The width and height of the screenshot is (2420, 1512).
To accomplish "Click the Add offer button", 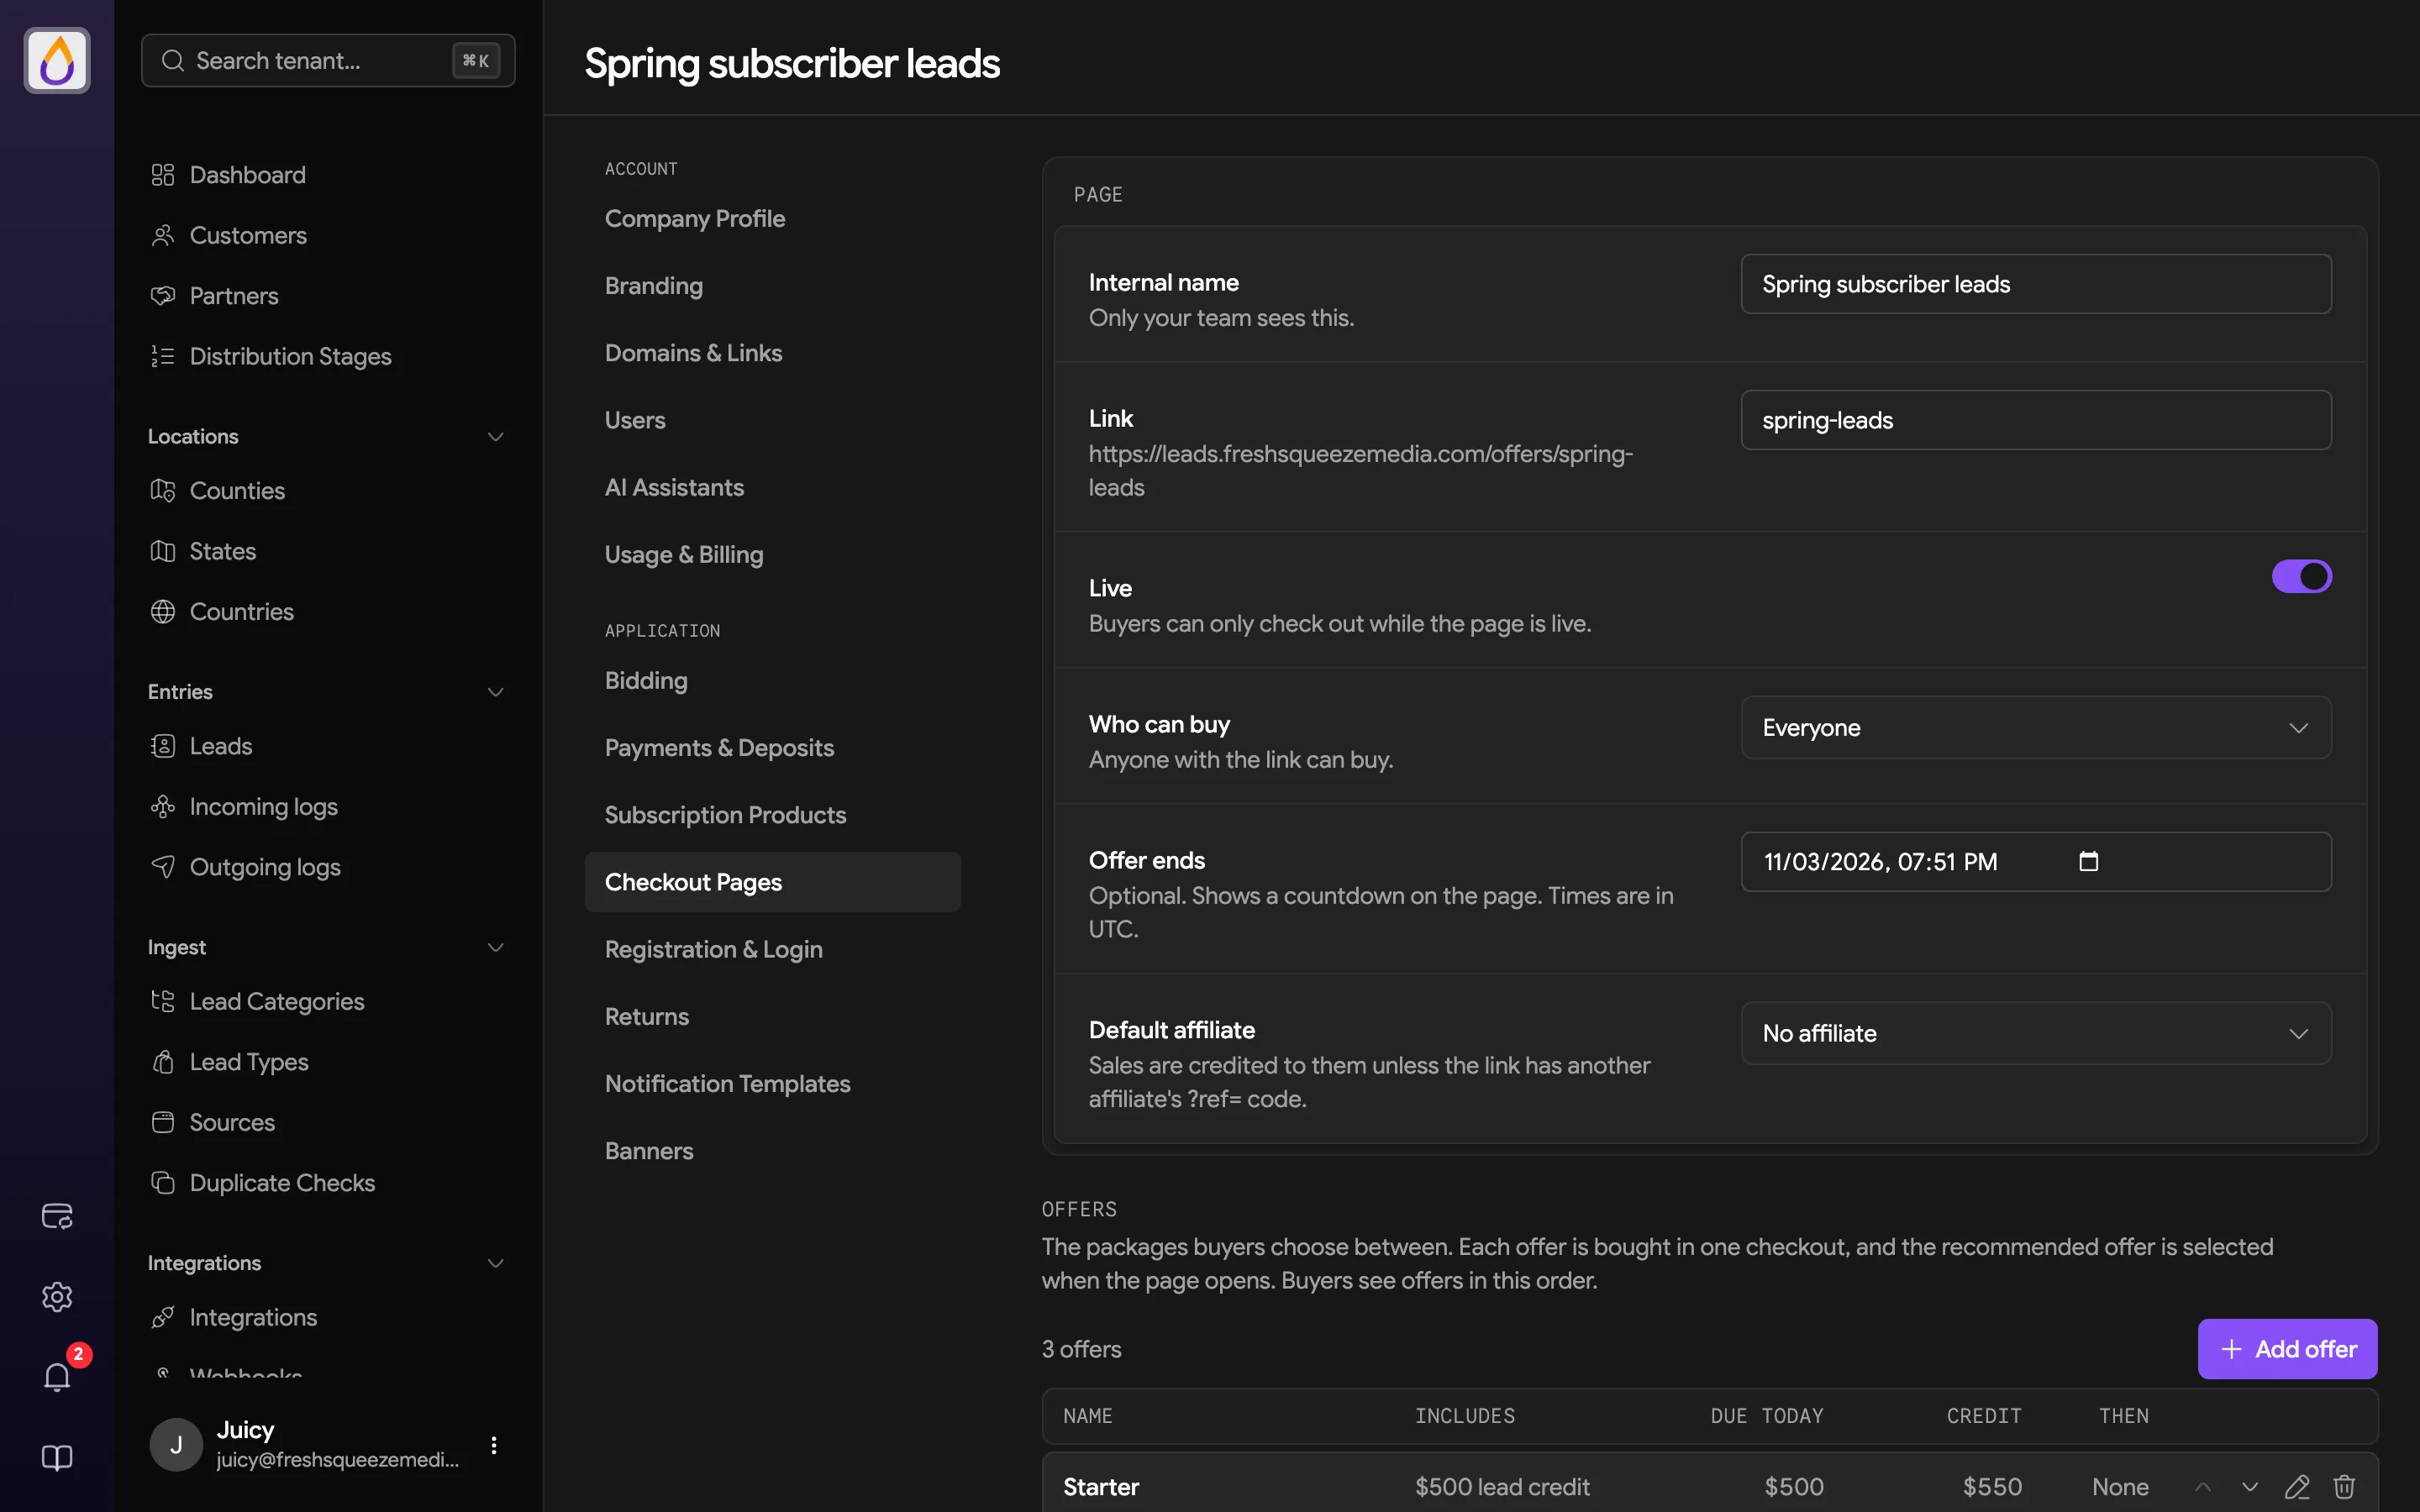I will [2287, 1349].
